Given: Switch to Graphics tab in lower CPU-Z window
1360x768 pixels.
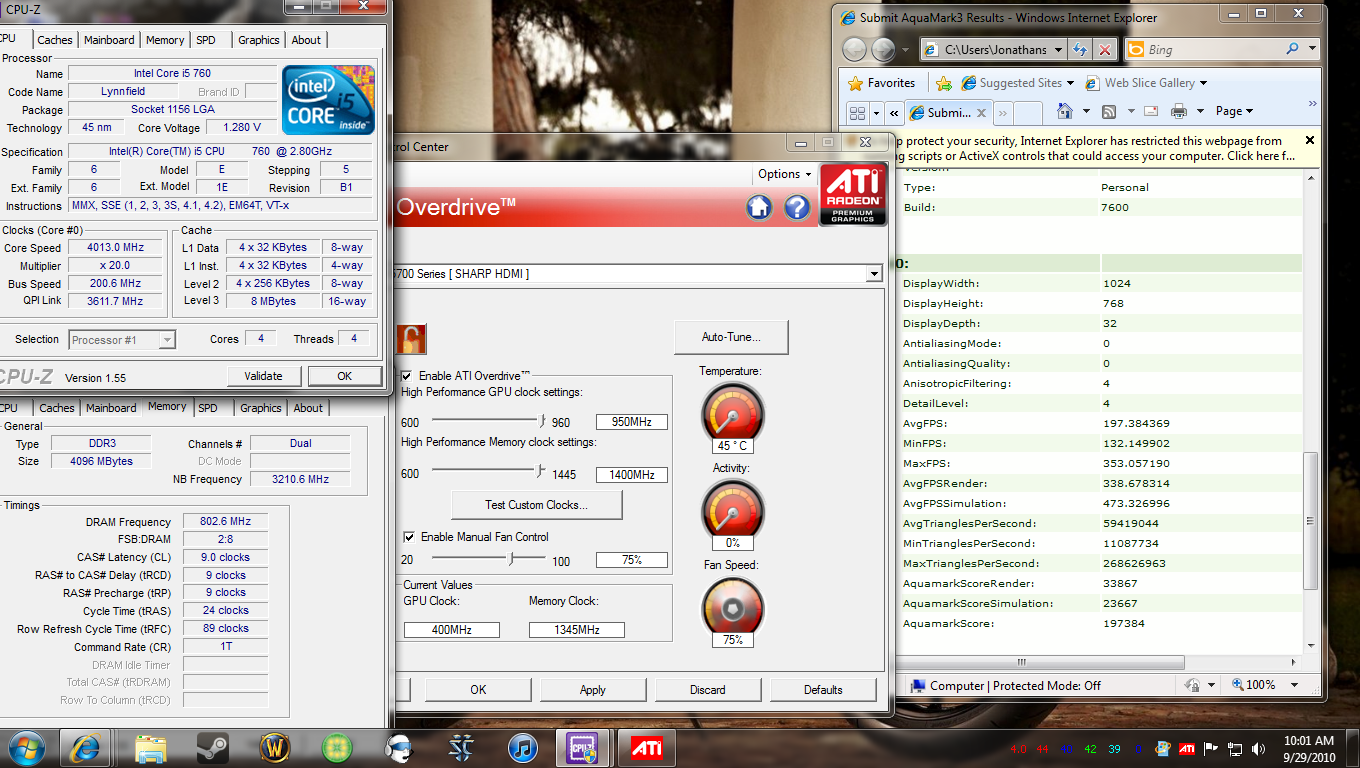Looking at the screenshot, I should (260, 408).
